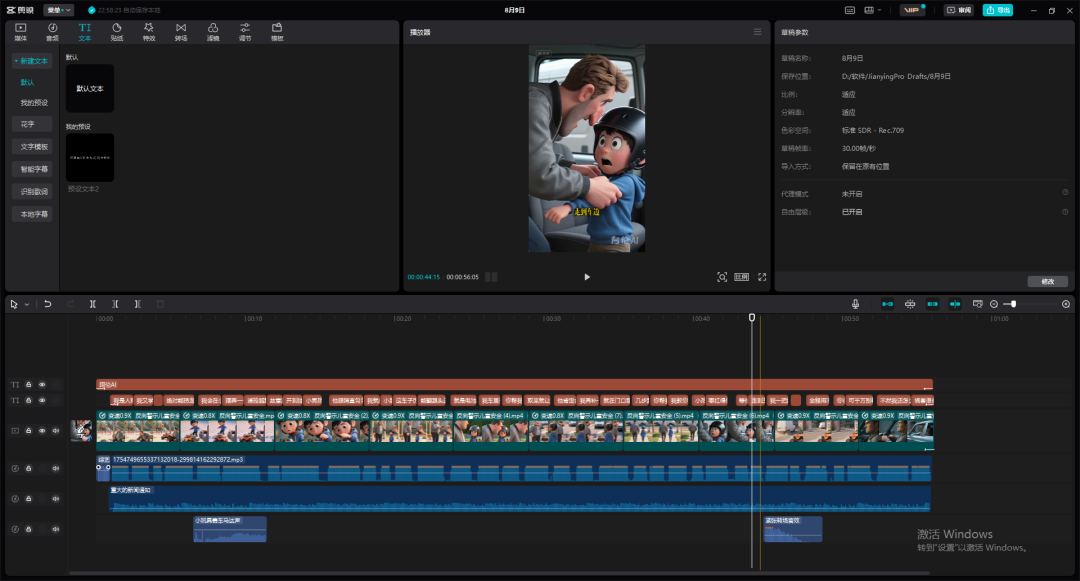
Task: Select the 小玩具赛车马达声 audio clip
Action: 230,529
